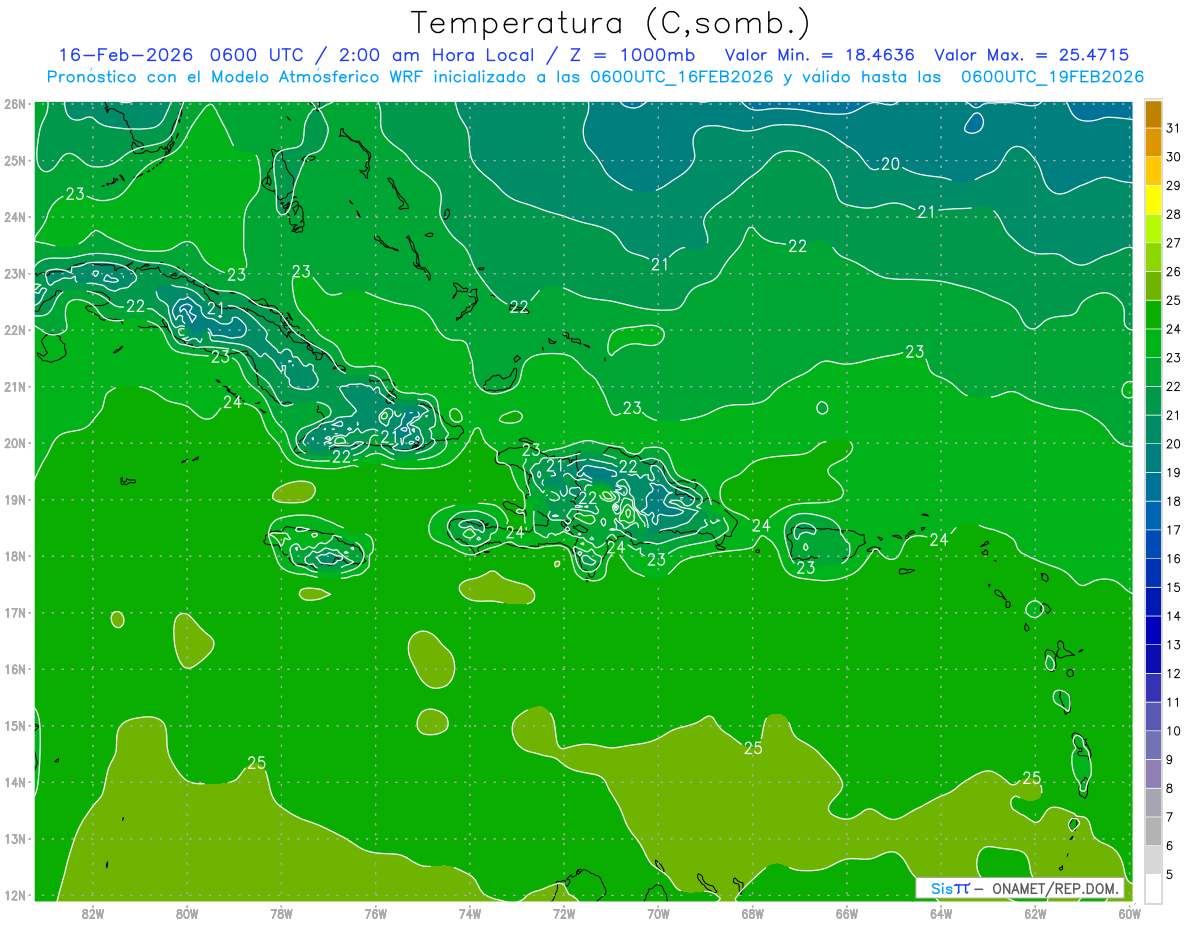
Task: Click the '60W' longitude axis label
Action: click(1130, 912)
